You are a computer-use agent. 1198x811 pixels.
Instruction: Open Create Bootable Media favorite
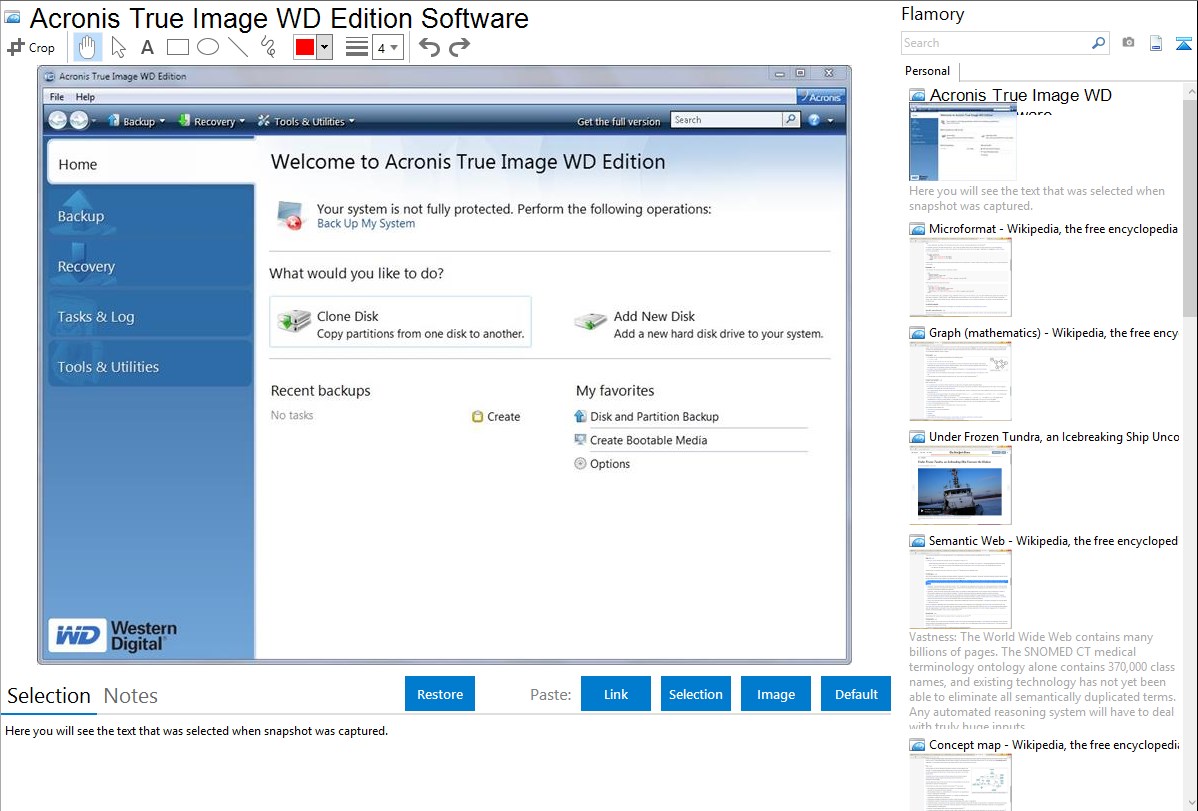[641, 440]
